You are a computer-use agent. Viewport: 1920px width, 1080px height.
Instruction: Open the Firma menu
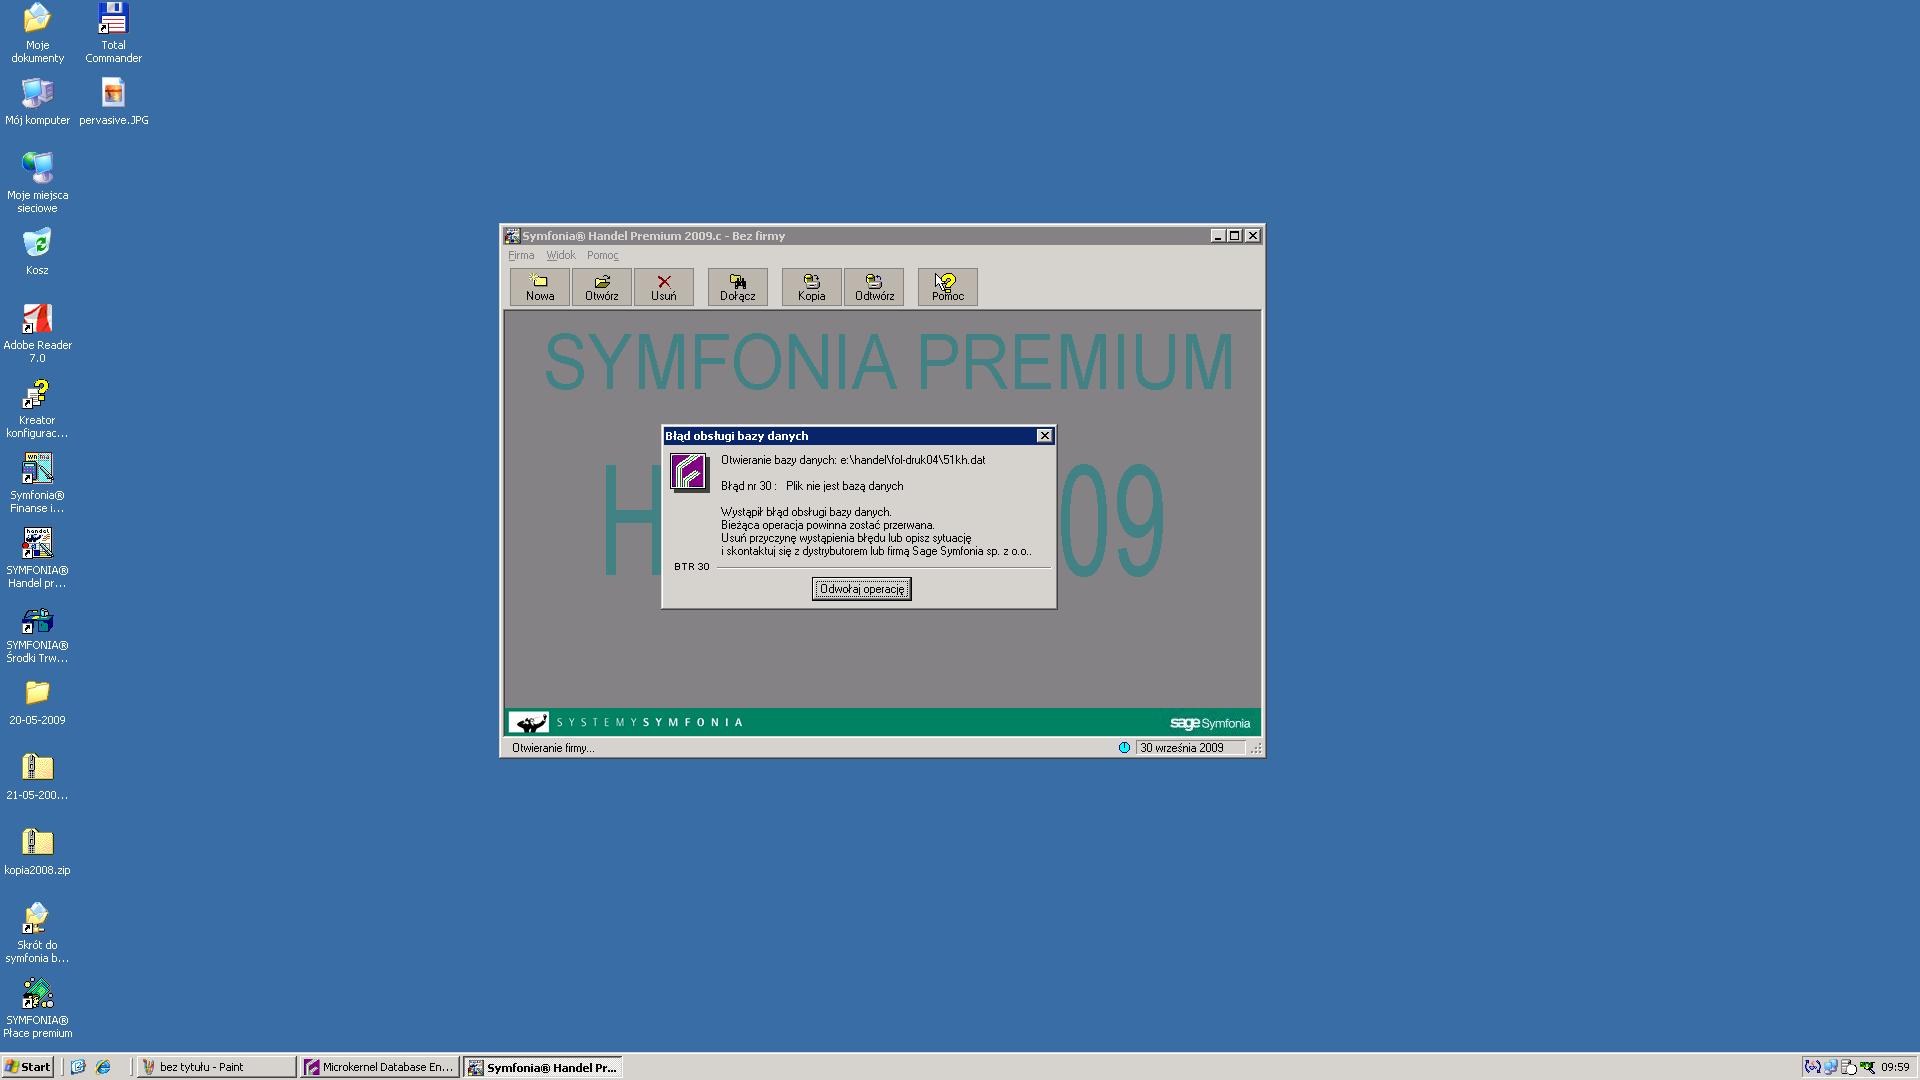point(521,255)
